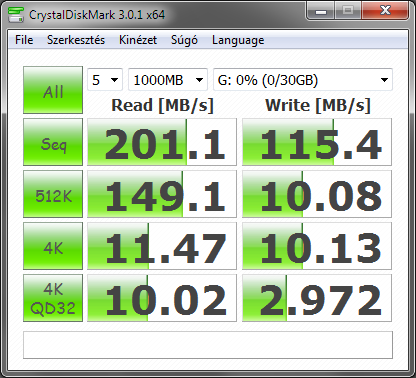Click the 4K QD32 write result 2.972
The width and height of the screenshot is (416, 378).
click(x=317, y=298)
